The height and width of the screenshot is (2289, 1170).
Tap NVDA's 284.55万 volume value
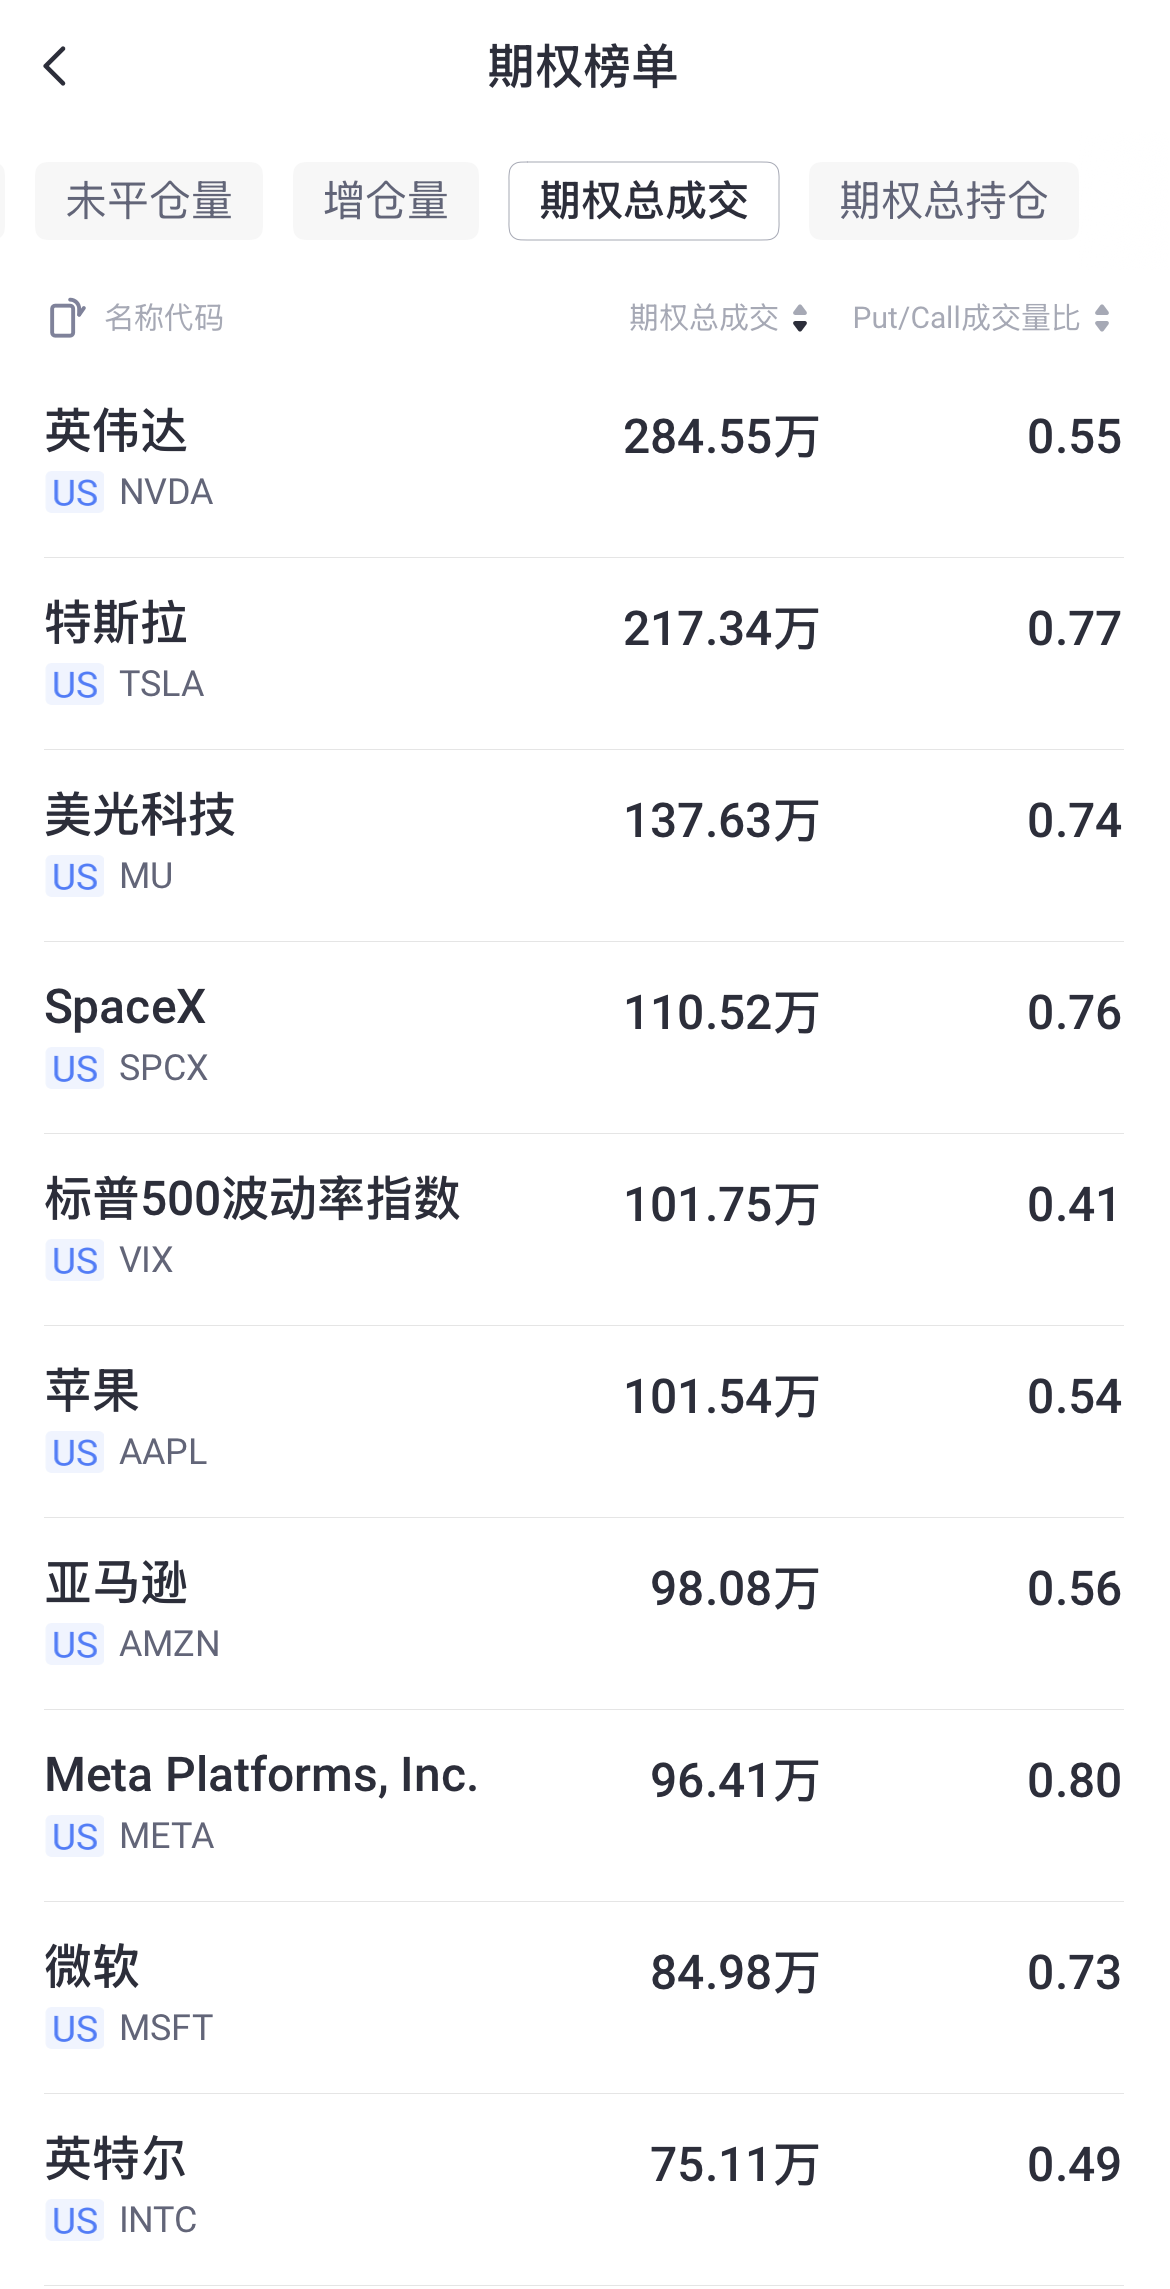(x=722, y=437)
